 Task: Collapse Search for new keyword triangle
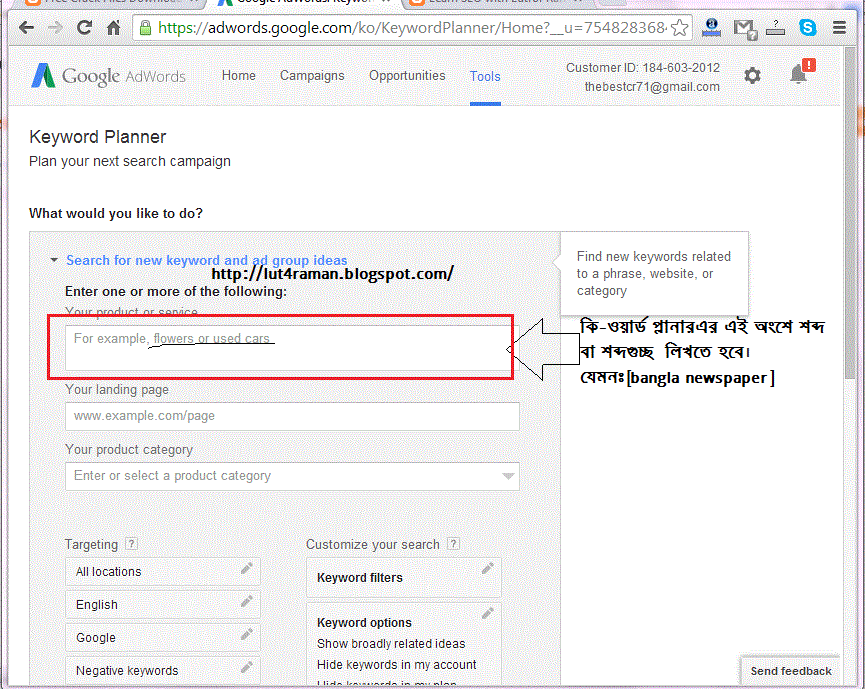(54, 260)
